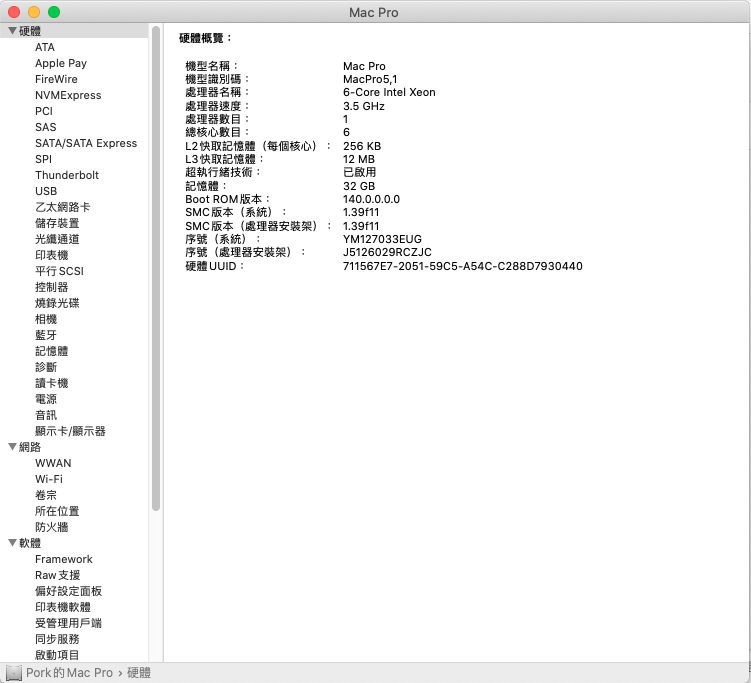Image resolution: width=751 pixels, height=683 pixels.
Task: Collapse the 軟體 section triangle
Action: (12, 543)
